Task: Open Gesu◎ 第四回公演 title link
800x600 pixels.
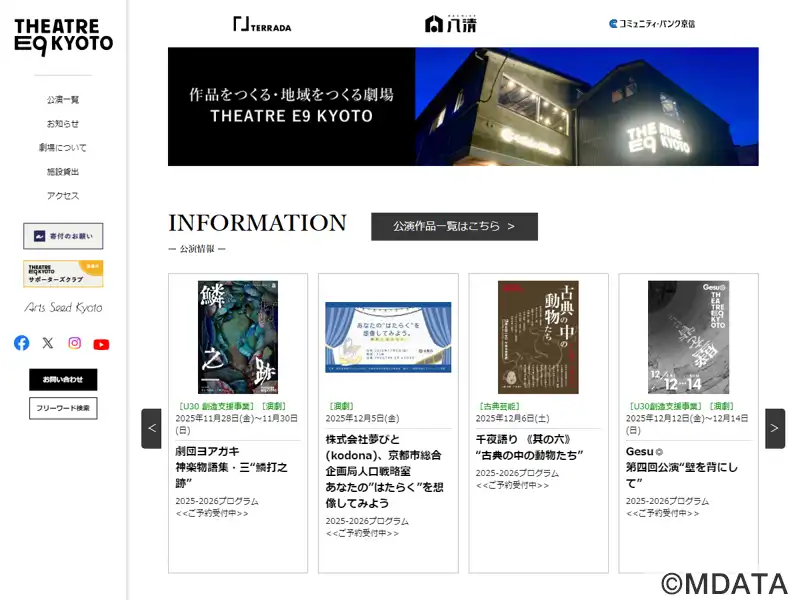Action: (x=682, y=467)
